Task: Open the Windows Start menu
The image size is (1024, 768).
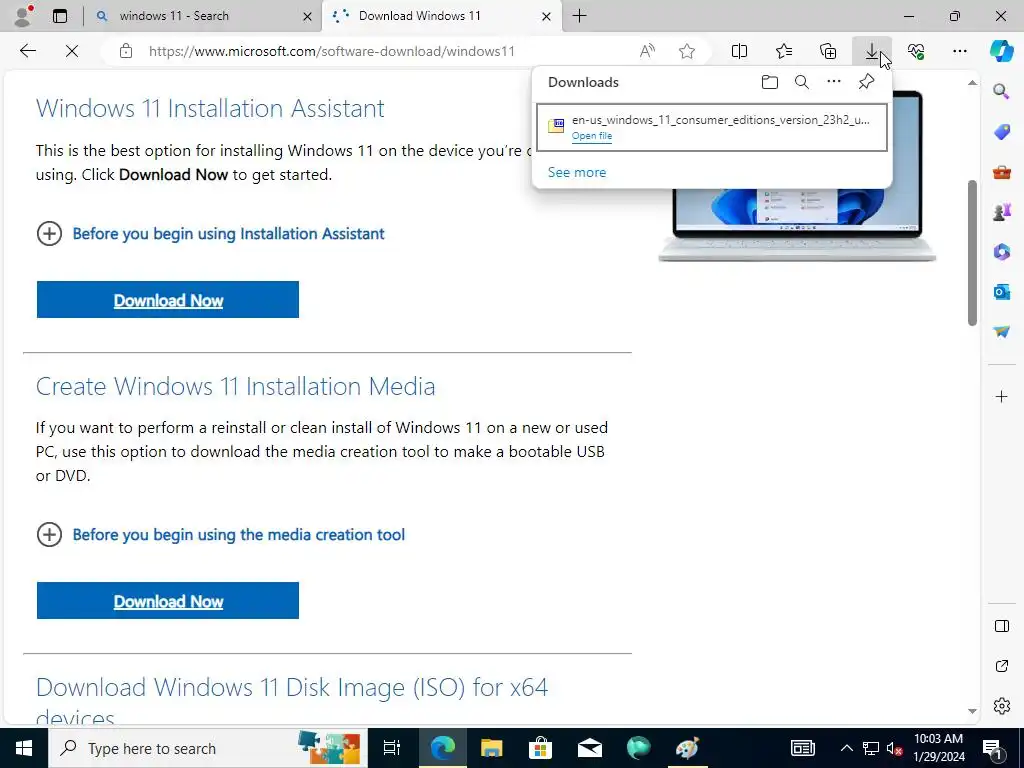Action: 24,748
